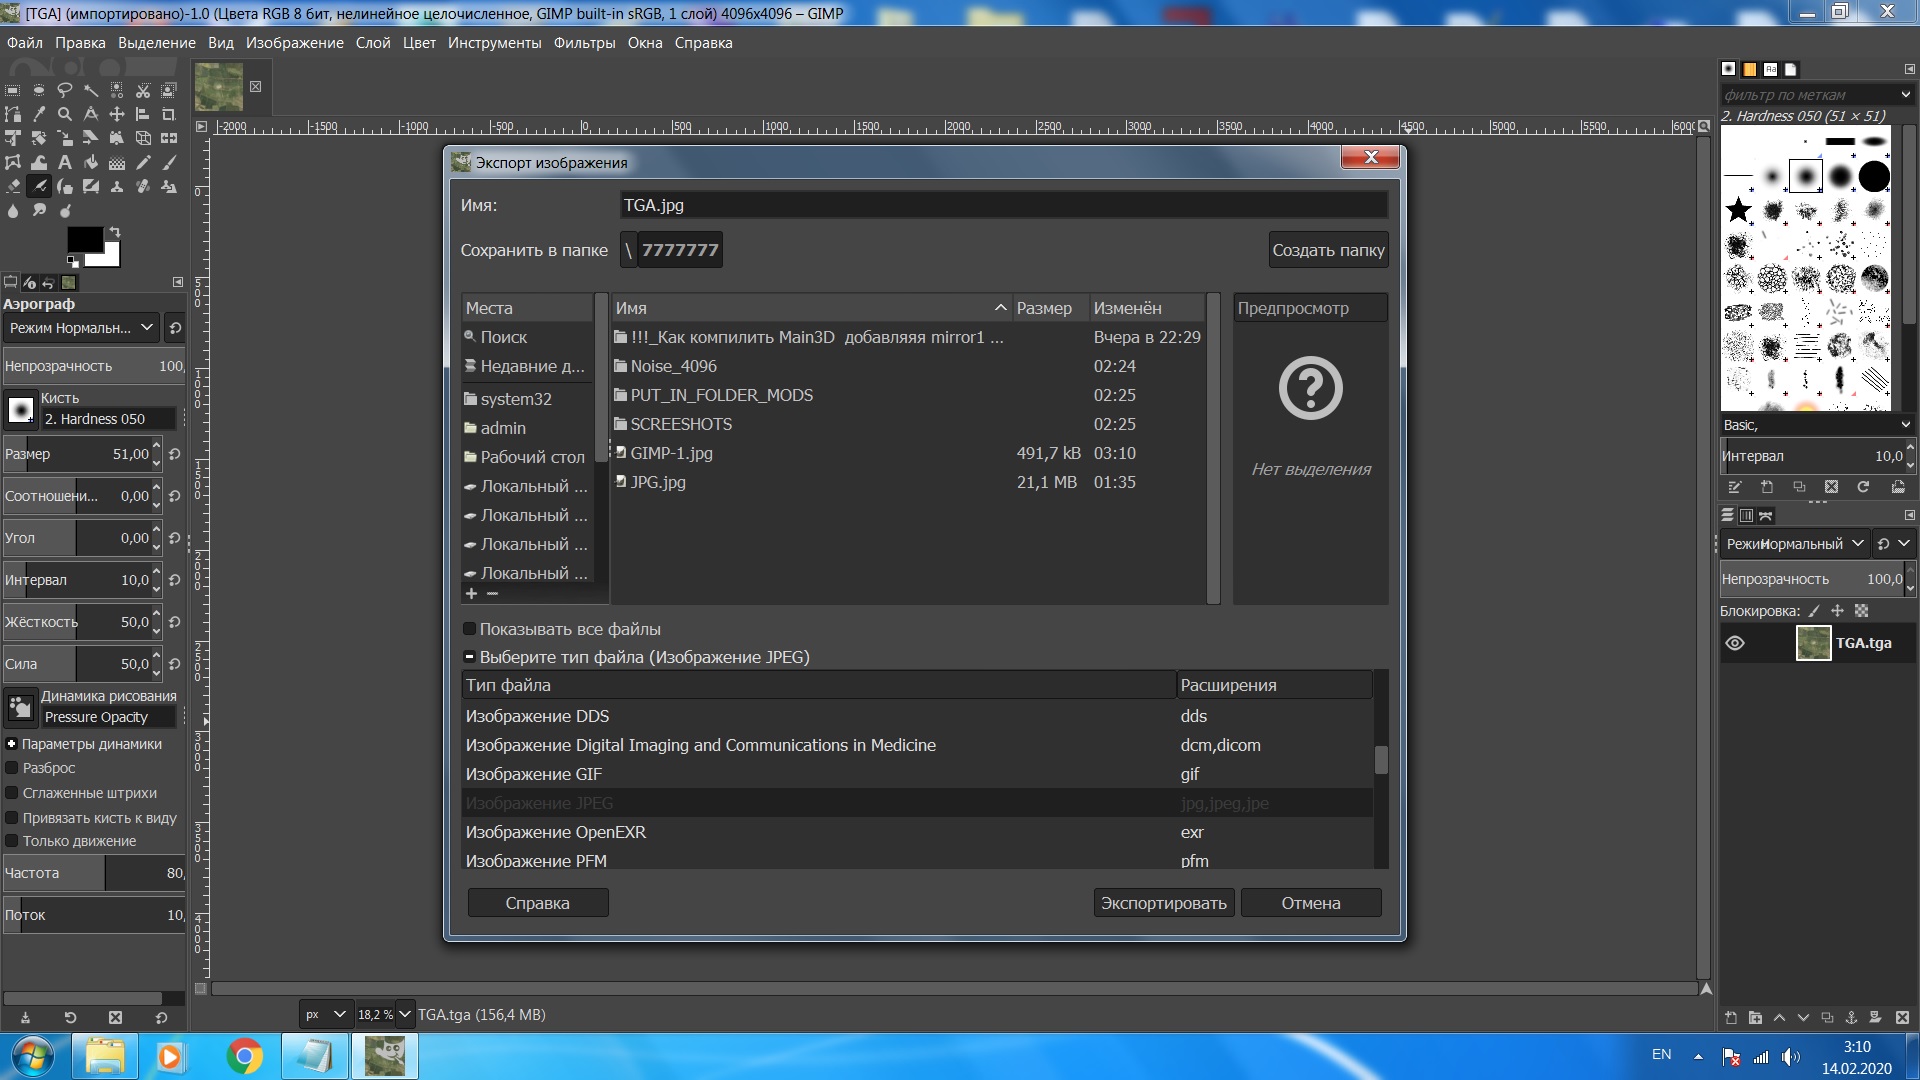The width and height of the screenshot is (1920, 1080).
Task: Select the Color Picker eyedropper tool
Action: (x=39, y=114)
